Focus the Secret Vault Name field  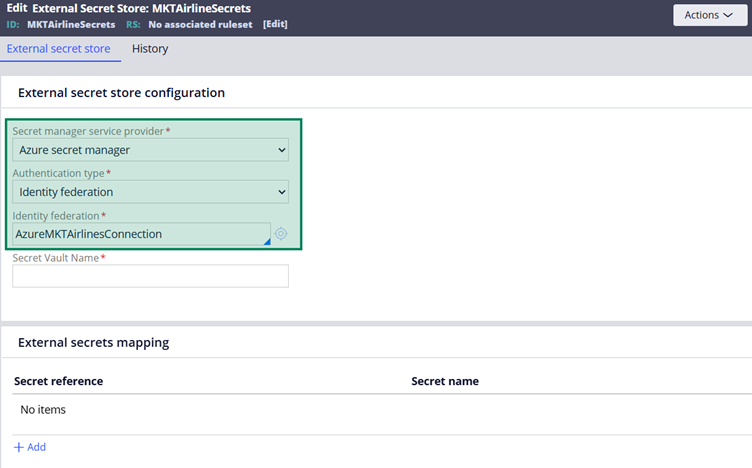tap(150, 276)
